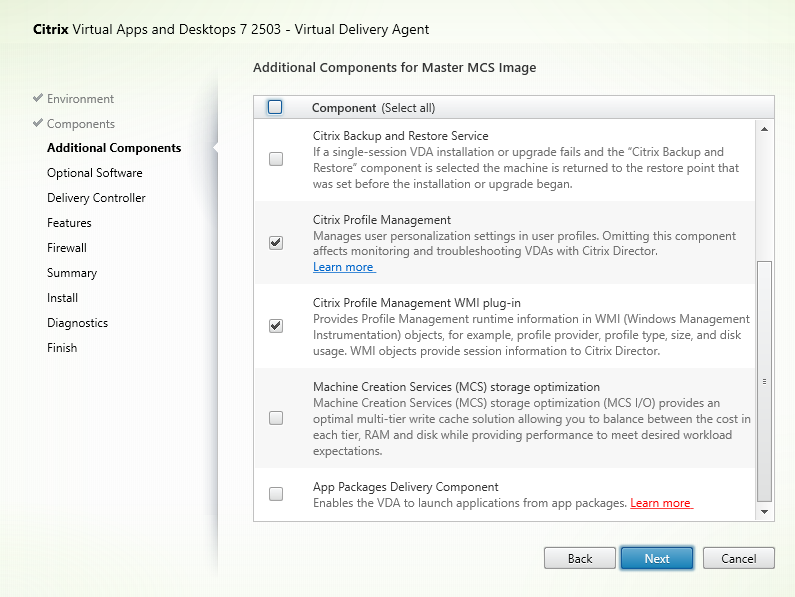
Task: Enable Citrix Backup and Restore Service checkbox
Action: click(x=276, y=158)
